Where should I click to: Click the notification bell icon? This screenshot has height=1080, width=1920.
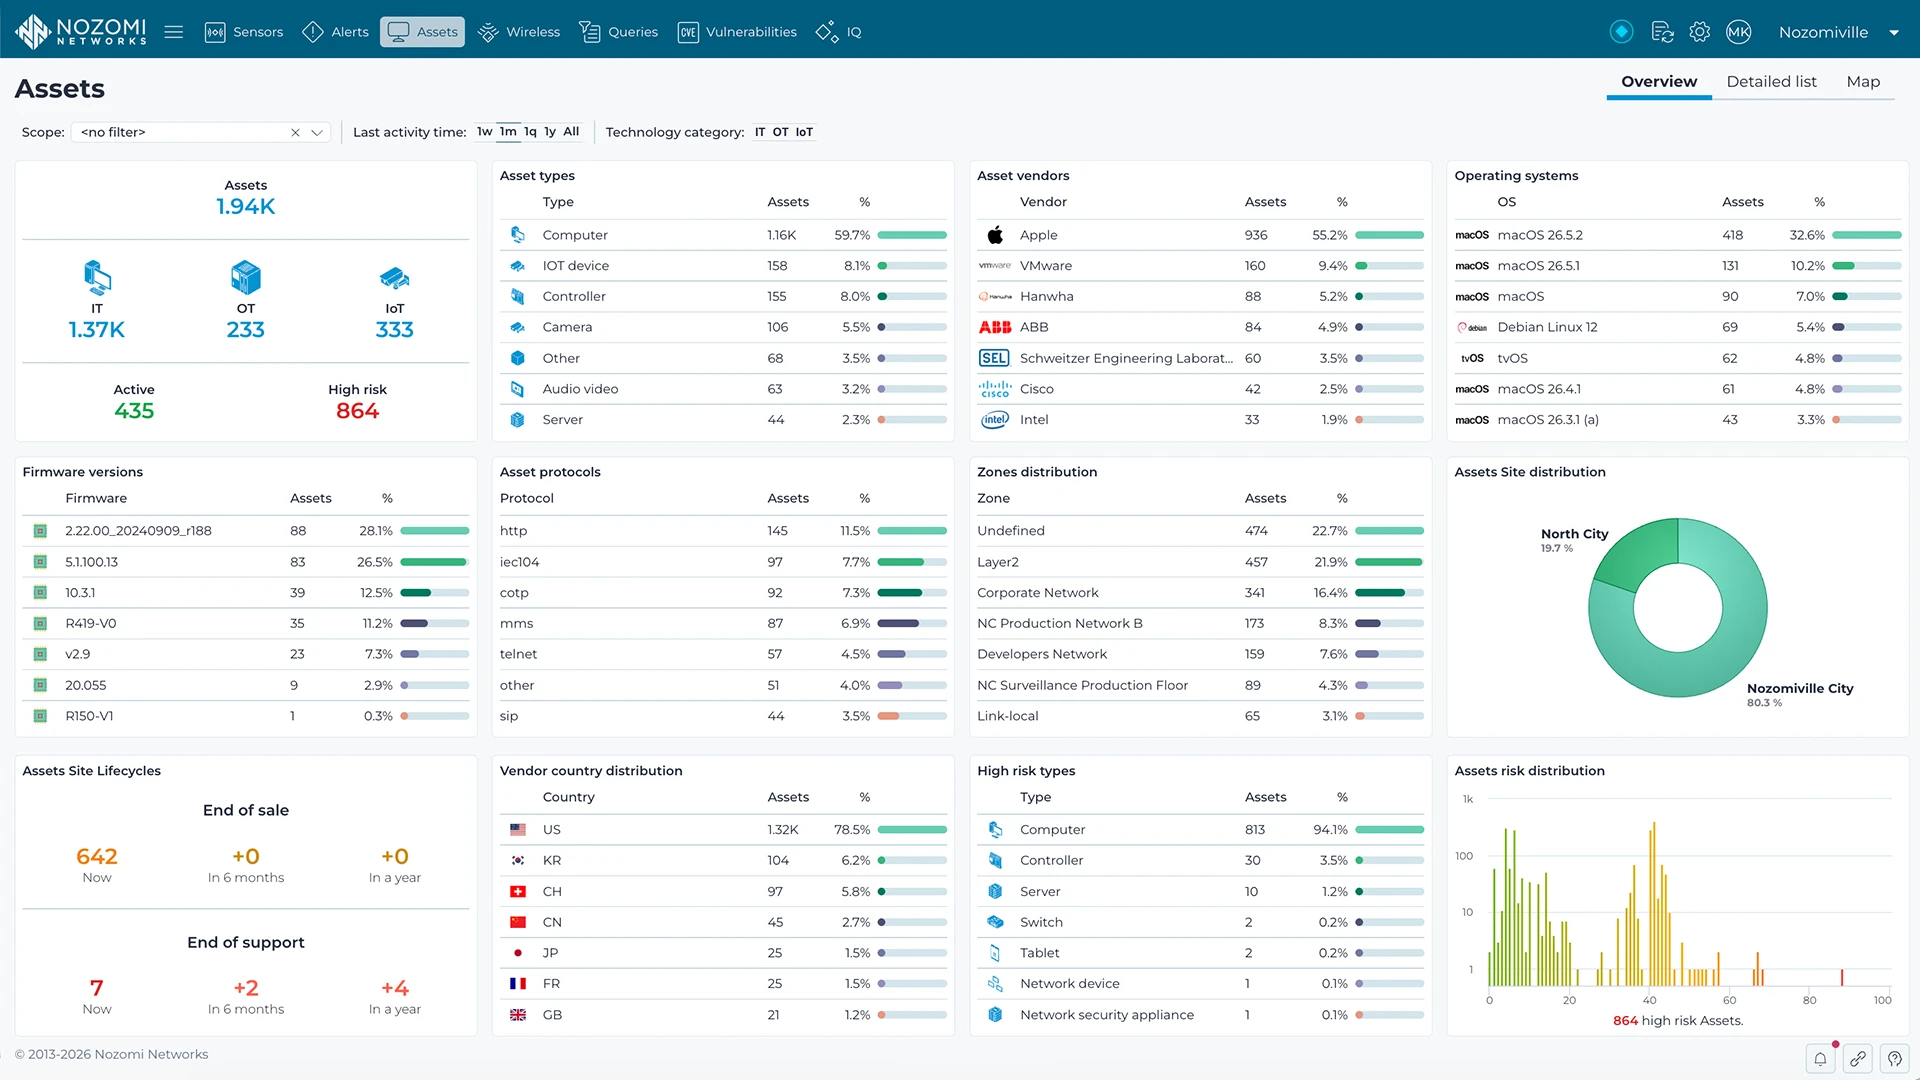click(1821, 1058)
